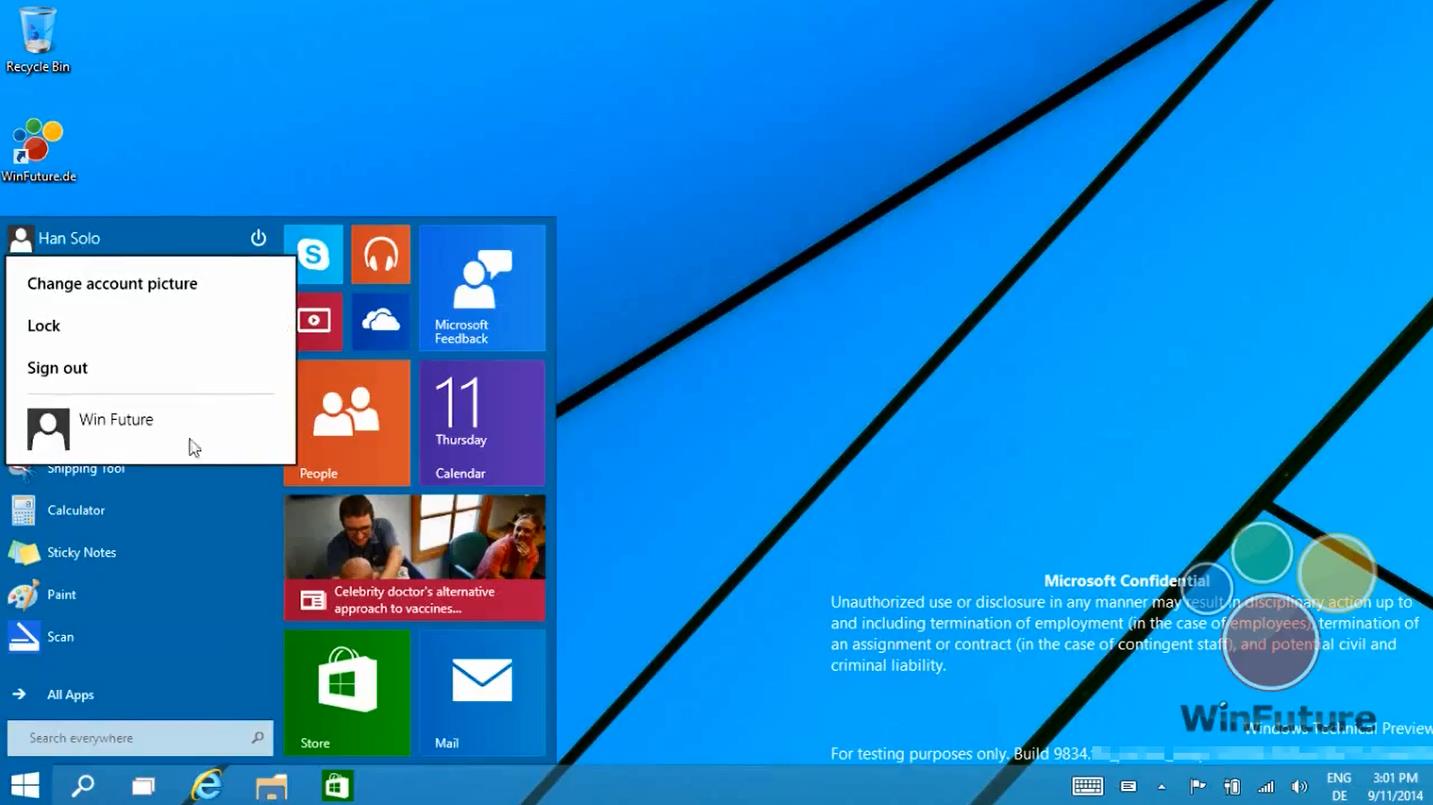The height and width of the screenshot is (805, 1433).
Task: Open Search from the taskbar
Action: tap(83, 786)
